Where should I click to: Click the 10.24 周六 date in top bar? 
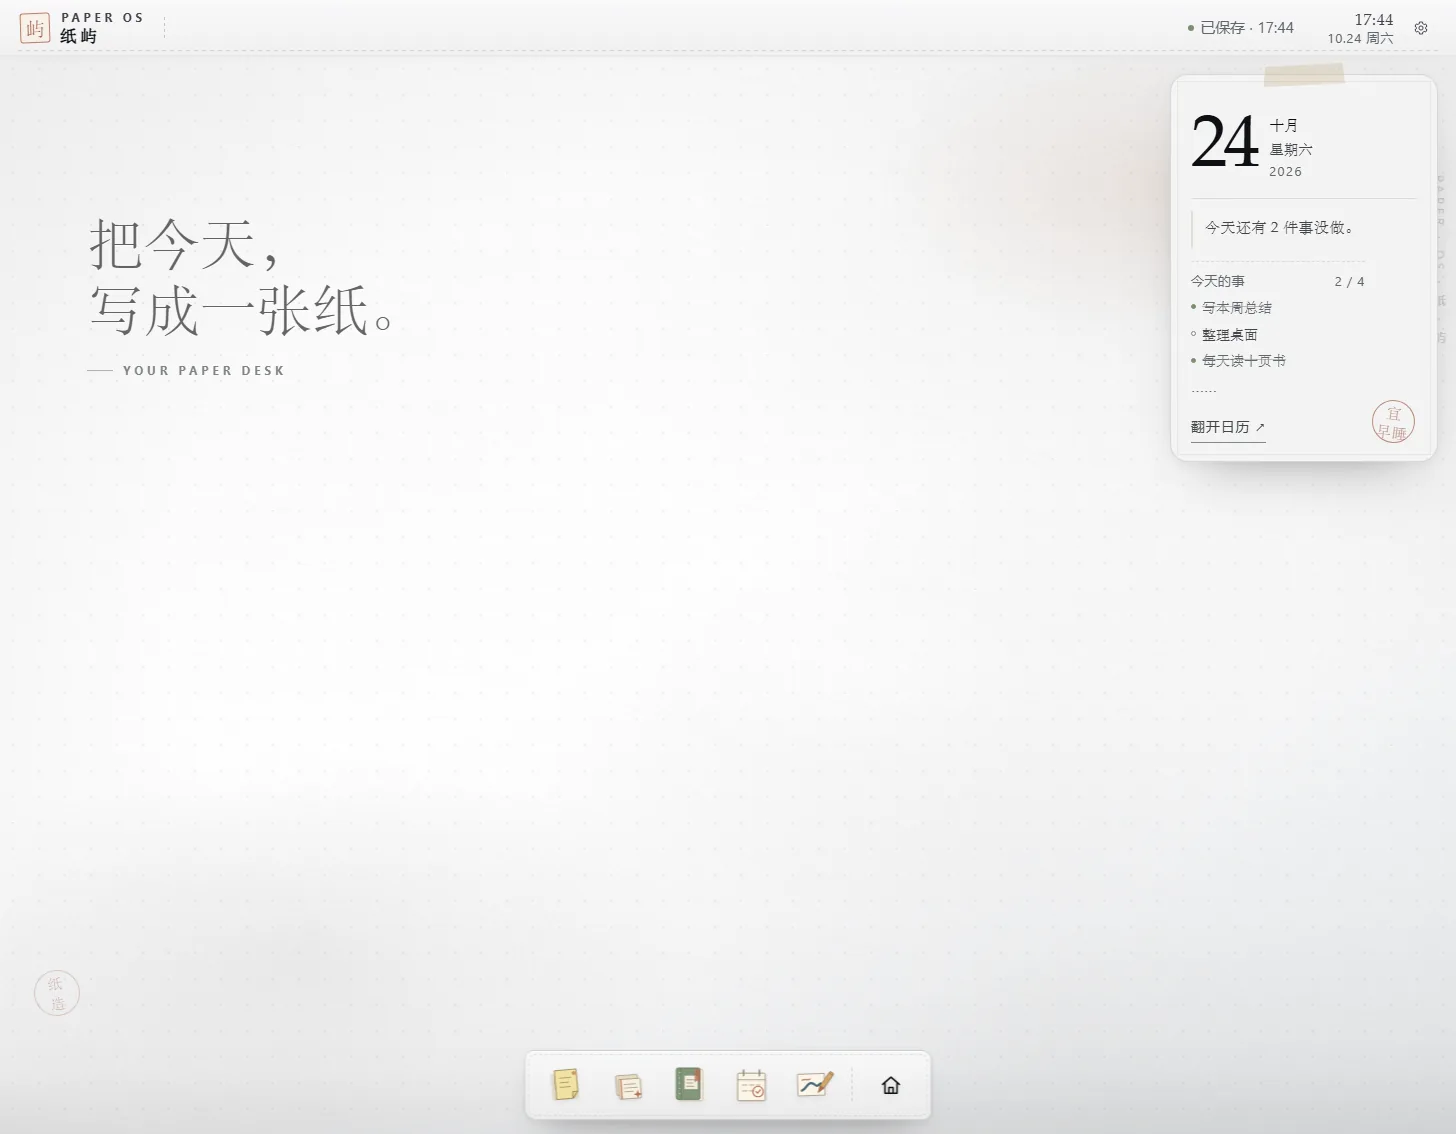tap(1360, 38)
